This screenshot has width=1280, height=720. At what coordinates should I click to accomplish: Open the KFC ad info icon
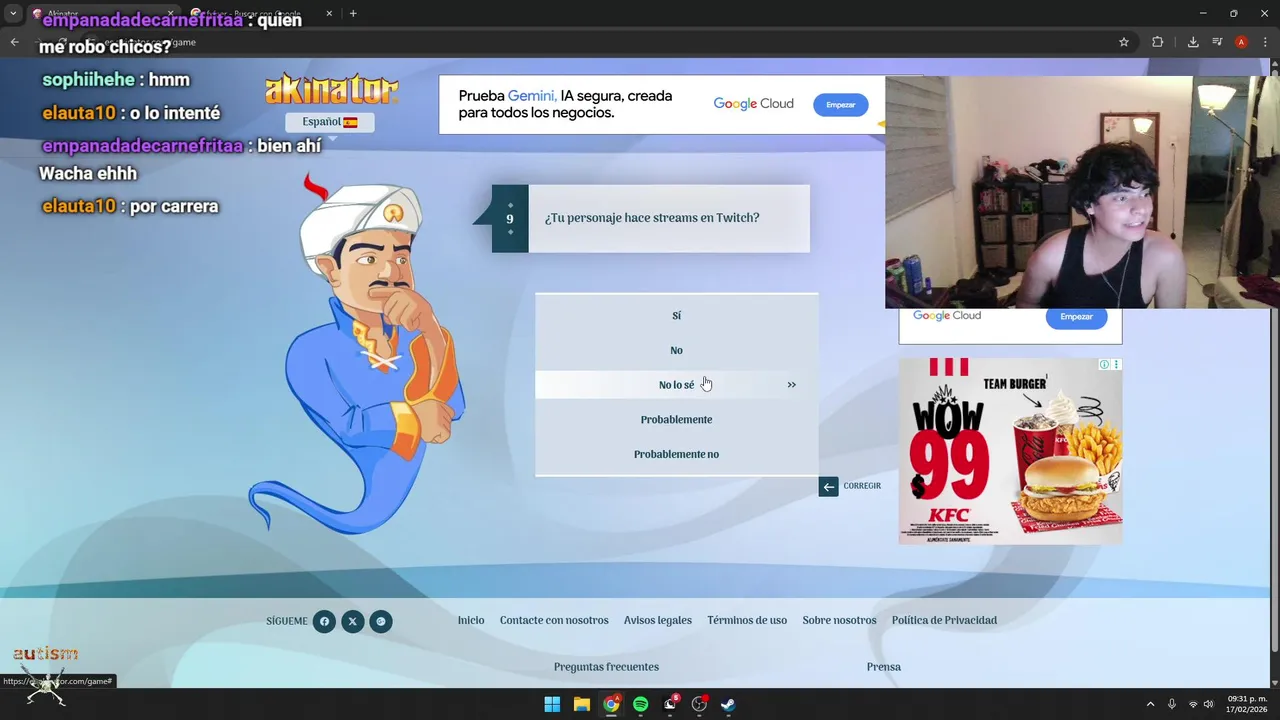point(1105,364)
